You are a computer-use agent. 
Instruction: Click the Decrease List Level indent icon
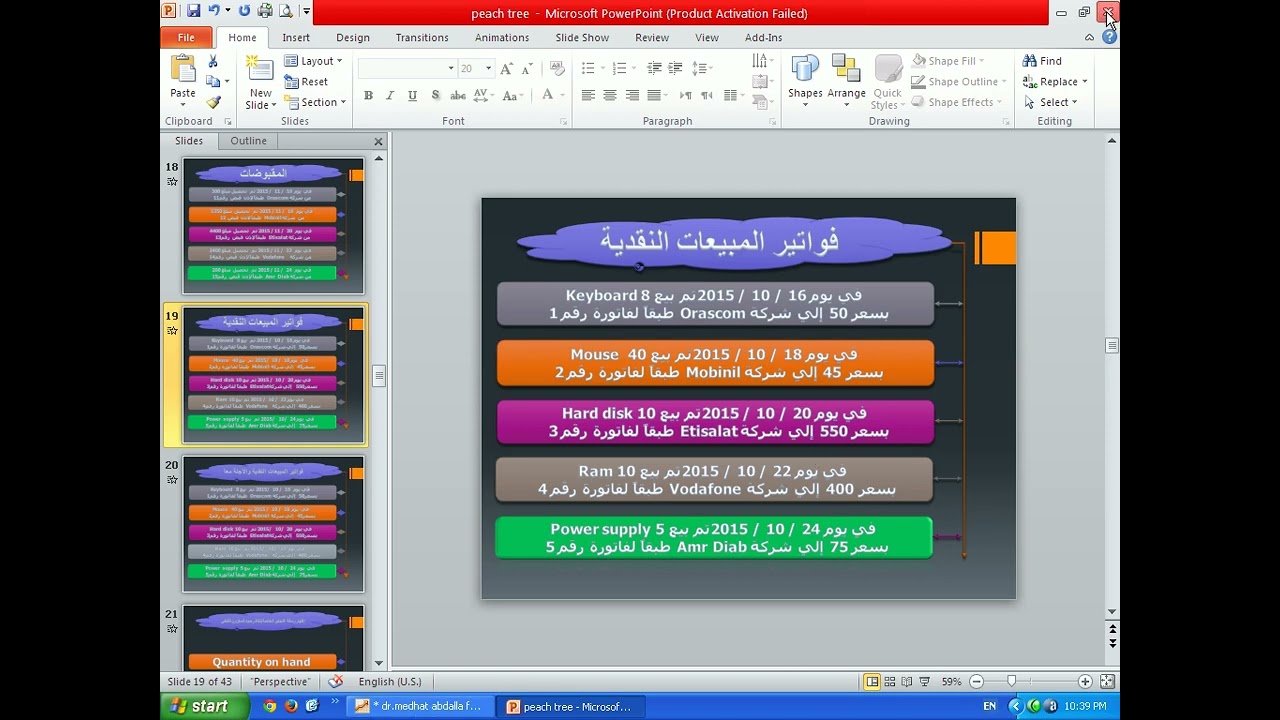(654, 68)
